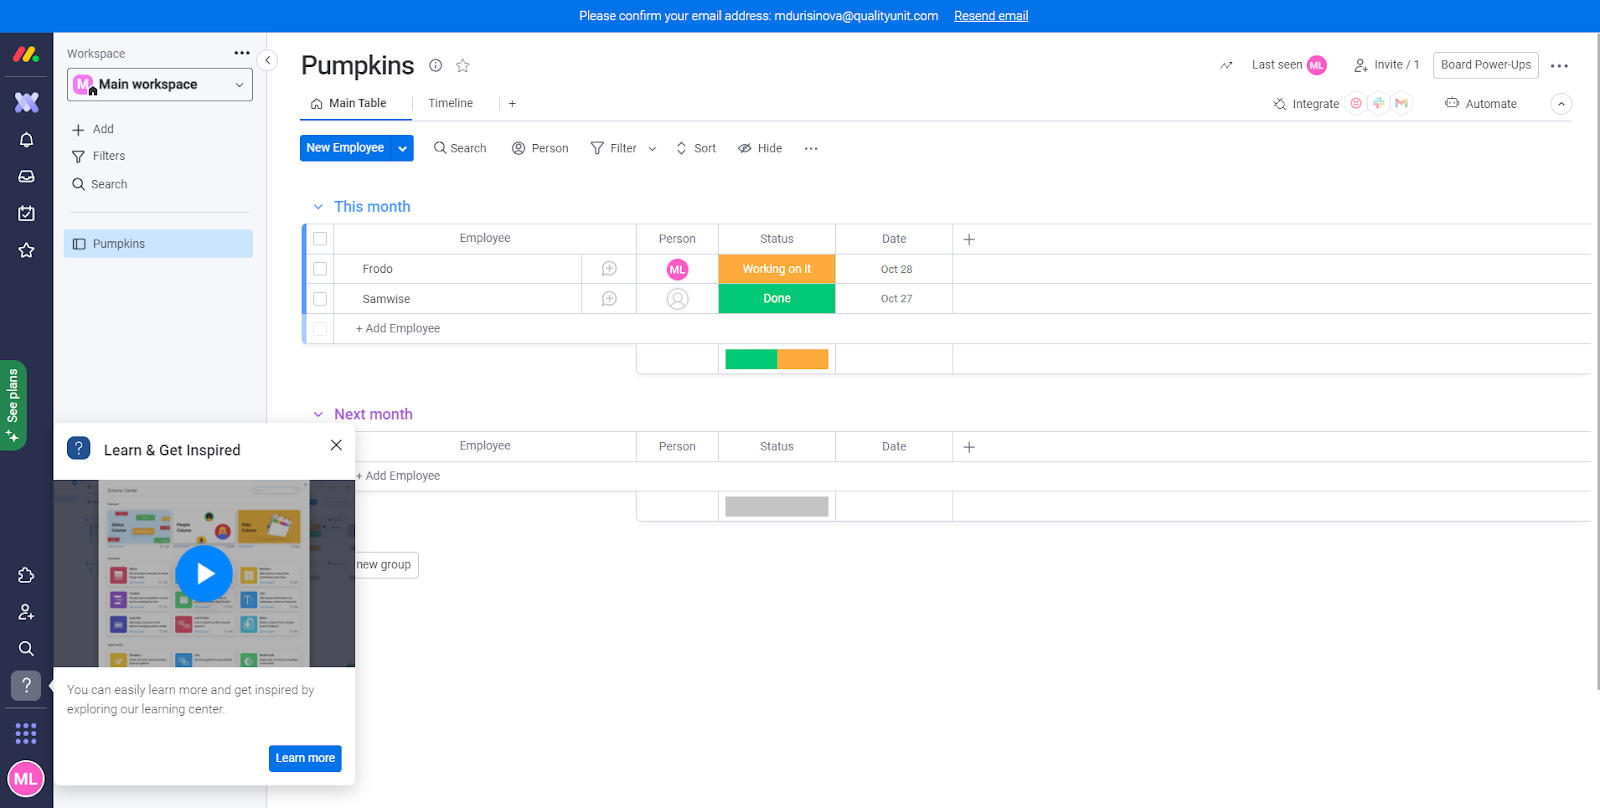
Task: Play the Learn & Get Inspired video
Action: tap(204, 573)
